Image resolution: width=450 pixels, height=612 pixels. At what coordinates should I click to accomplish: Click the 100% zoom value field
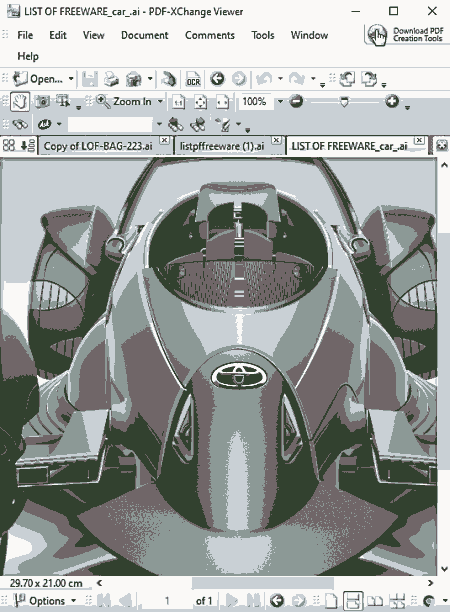[256, 102]
